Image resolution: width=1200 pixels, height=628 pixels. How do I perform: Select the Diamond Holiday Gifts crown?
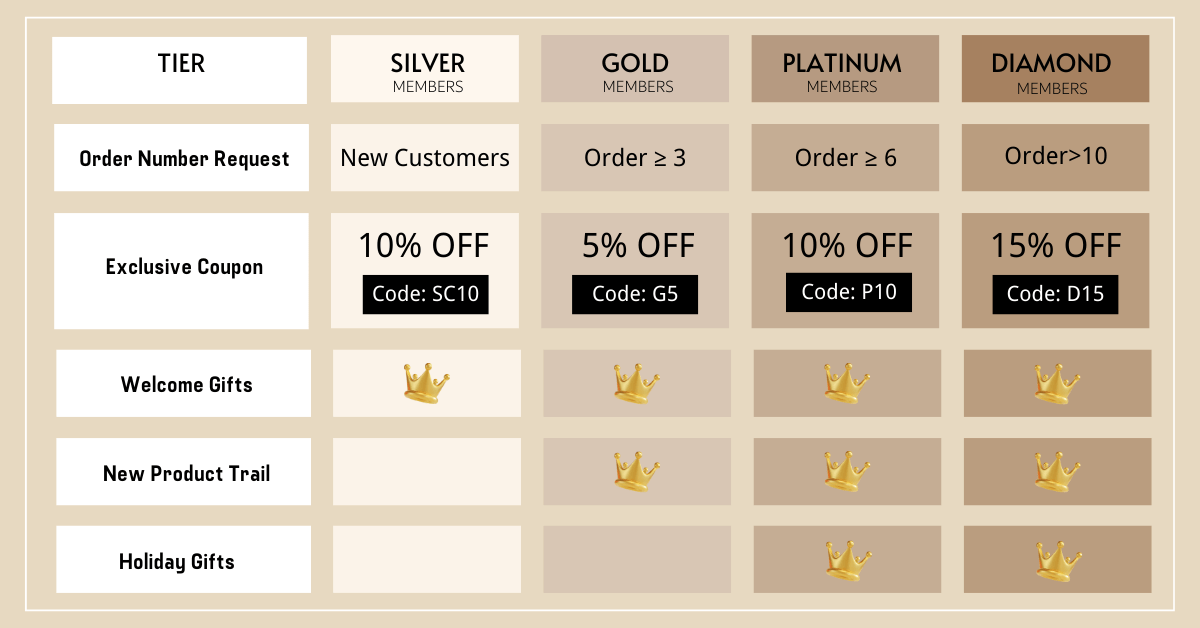[x=1059, y=560]
